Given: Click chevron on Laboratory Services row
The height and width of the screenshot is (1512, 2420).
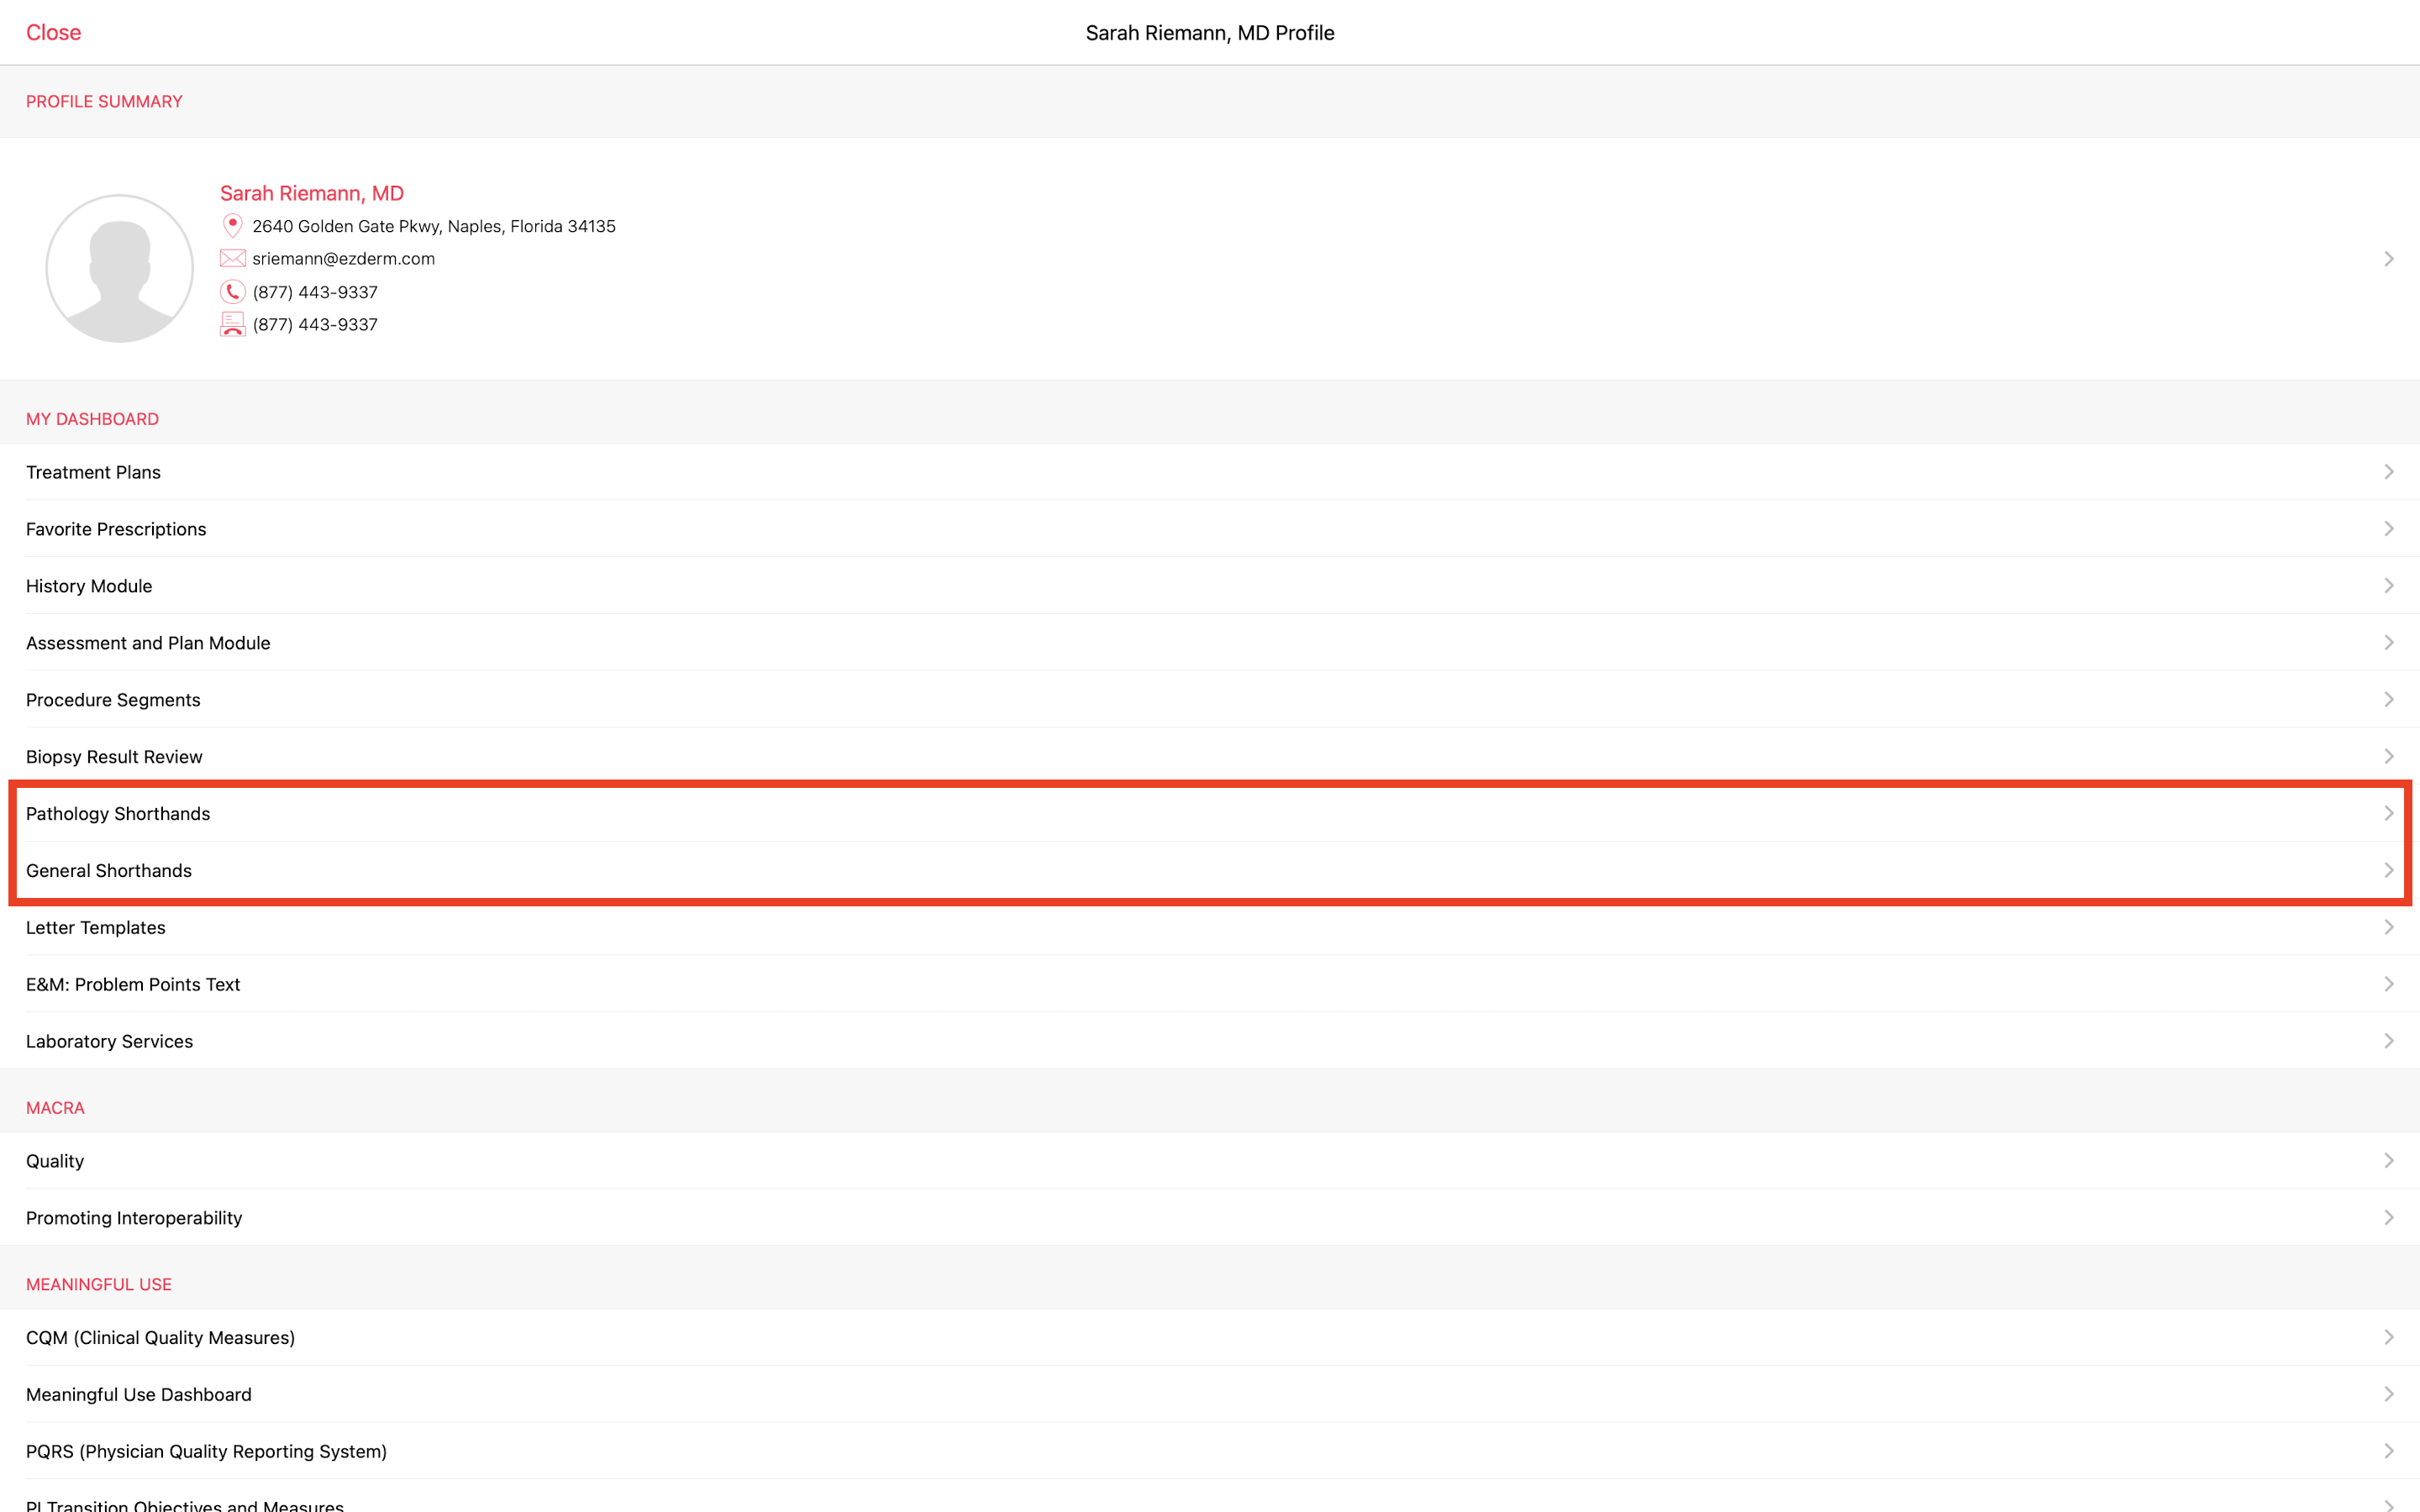Looking at the screenshot, I should click(2388, 1042).
